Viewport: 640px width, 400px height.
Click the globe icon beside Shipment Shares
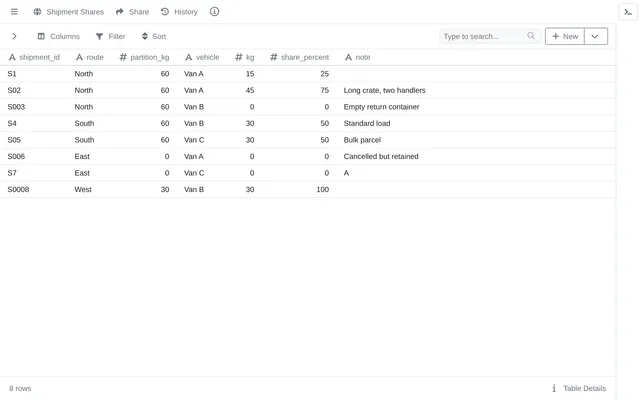37,12
